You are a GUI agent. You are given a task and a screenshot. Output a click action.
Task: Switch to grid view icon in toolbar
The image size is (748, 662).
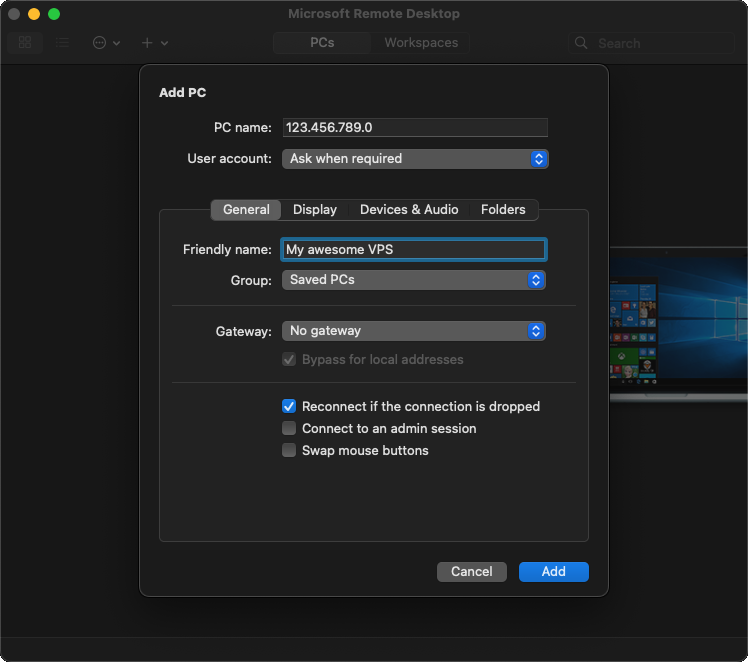pos(25,43)
